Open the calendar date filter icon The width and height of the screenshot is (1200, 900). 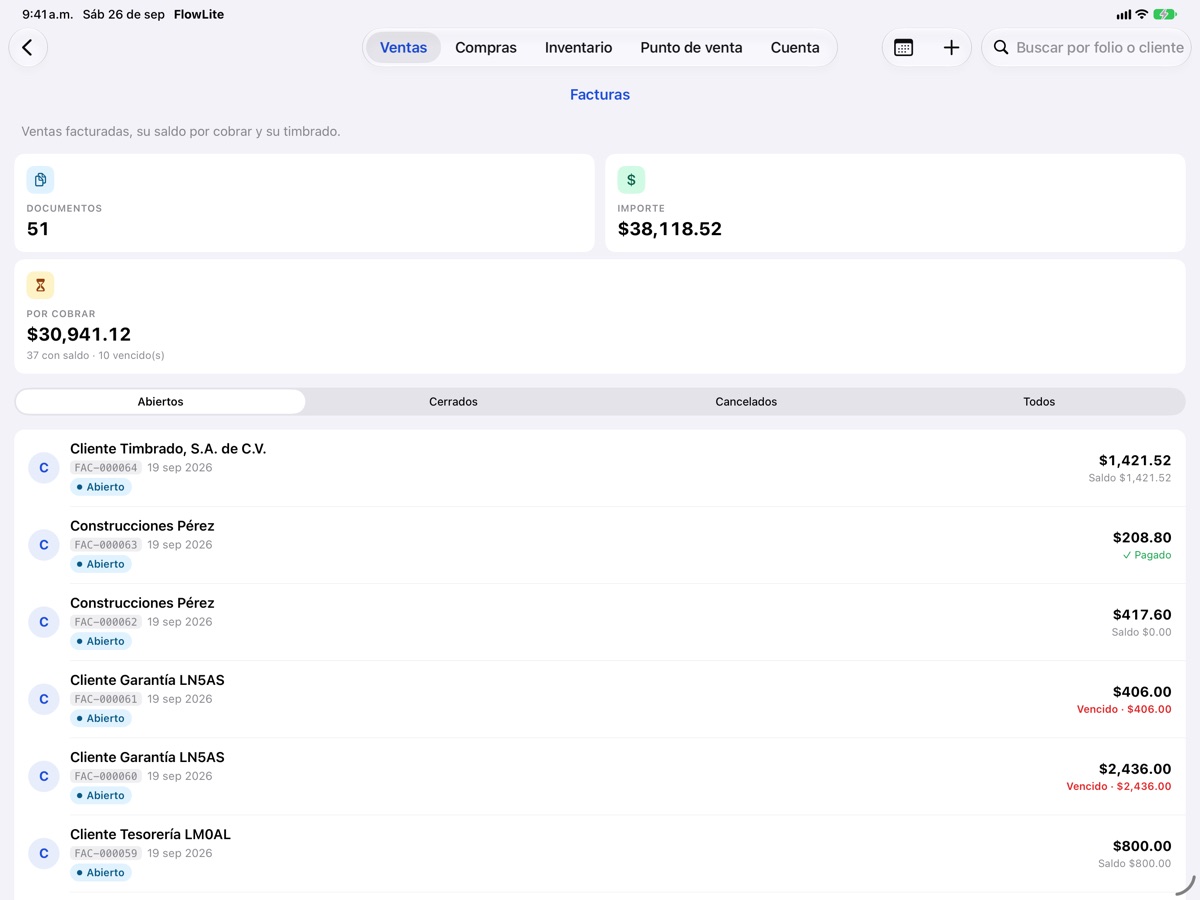pyautogui.click(x=903, y=47)
